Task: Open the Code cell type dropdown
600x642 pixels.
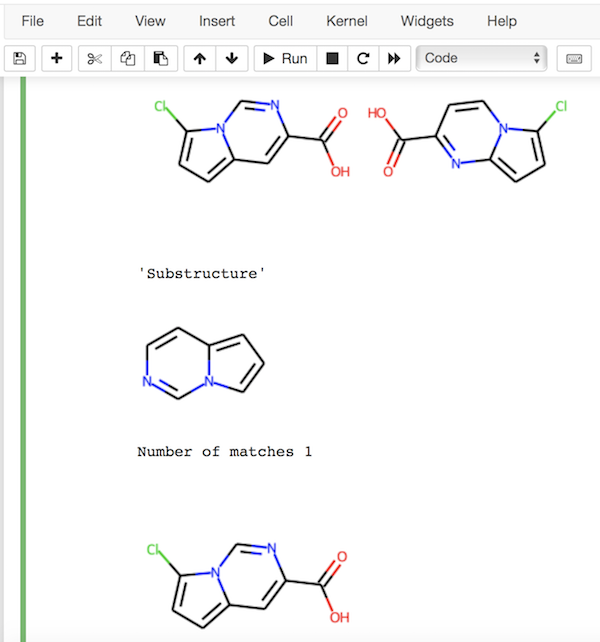Action: pos(482,59)
